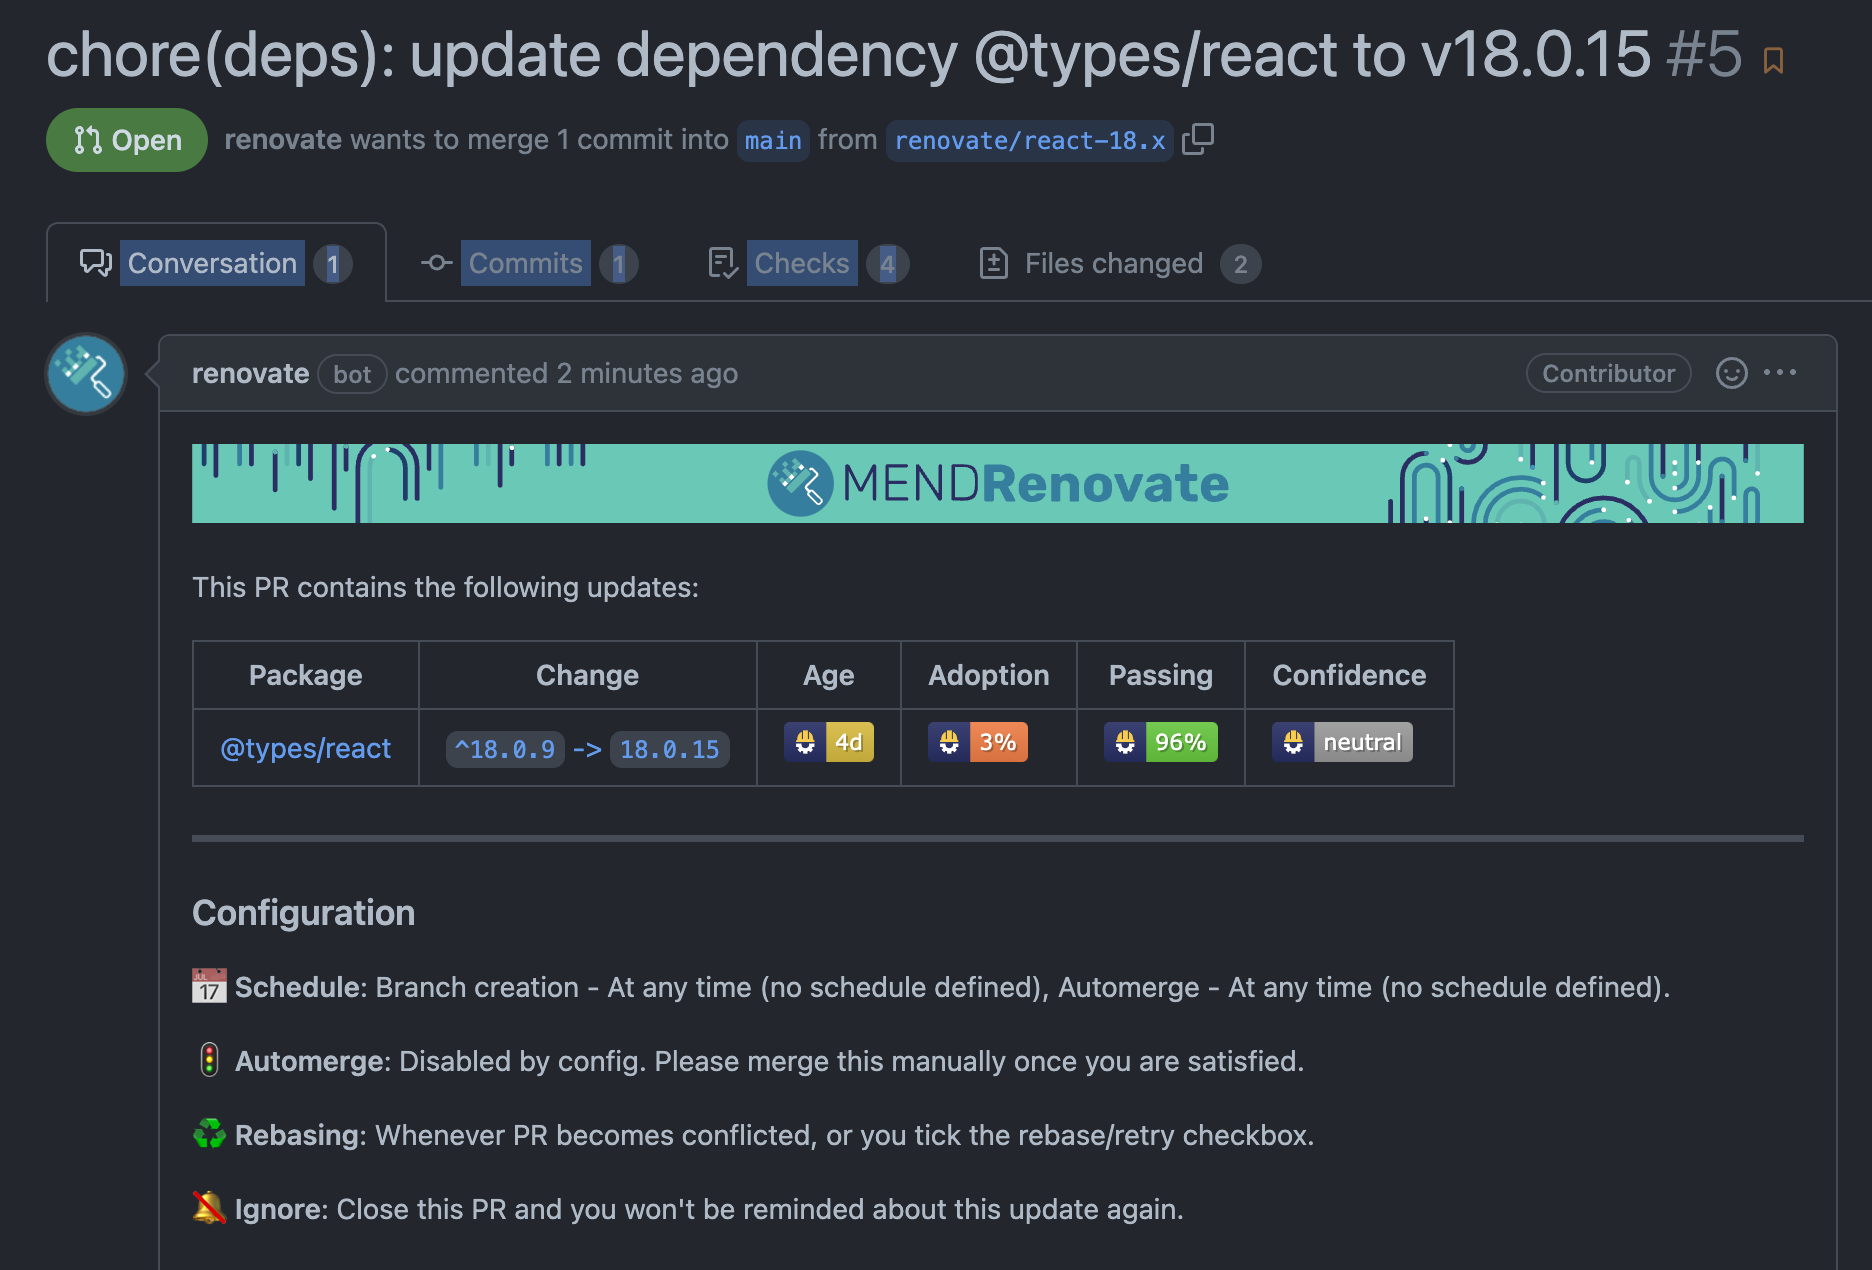Open the renovate/react-18.x head branch link
Screen dimensions: 1872x1270
coord(1030,141)
